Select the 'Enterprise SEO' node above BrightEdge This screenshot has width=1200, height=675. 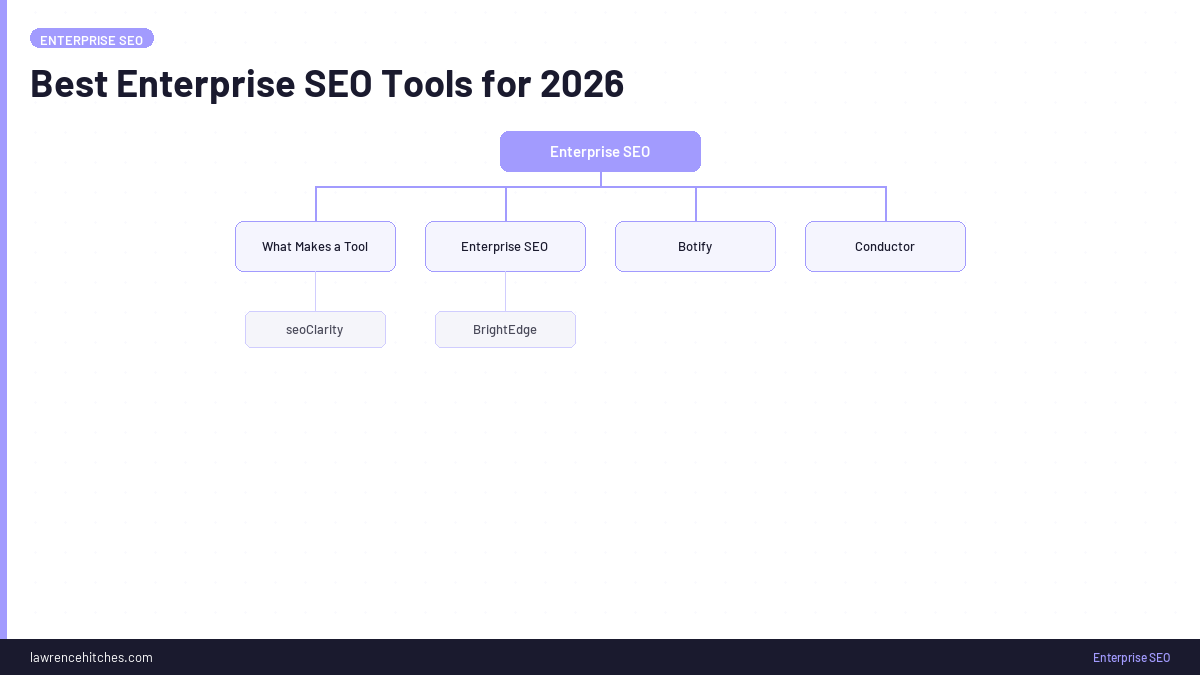(505, 247)
